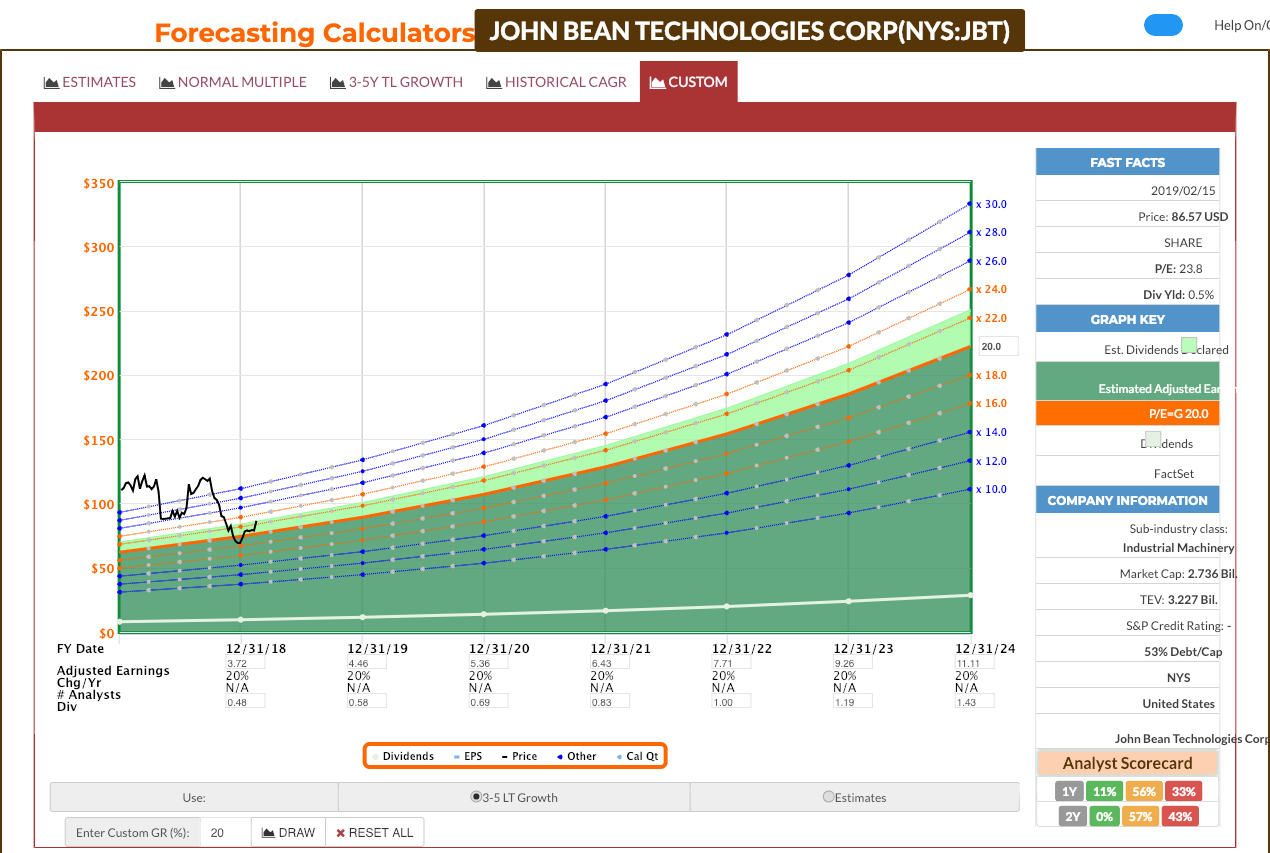Click the DRAW button to redraw the chart
This screenshot has width=1270, height=853.
click(288, 831)
